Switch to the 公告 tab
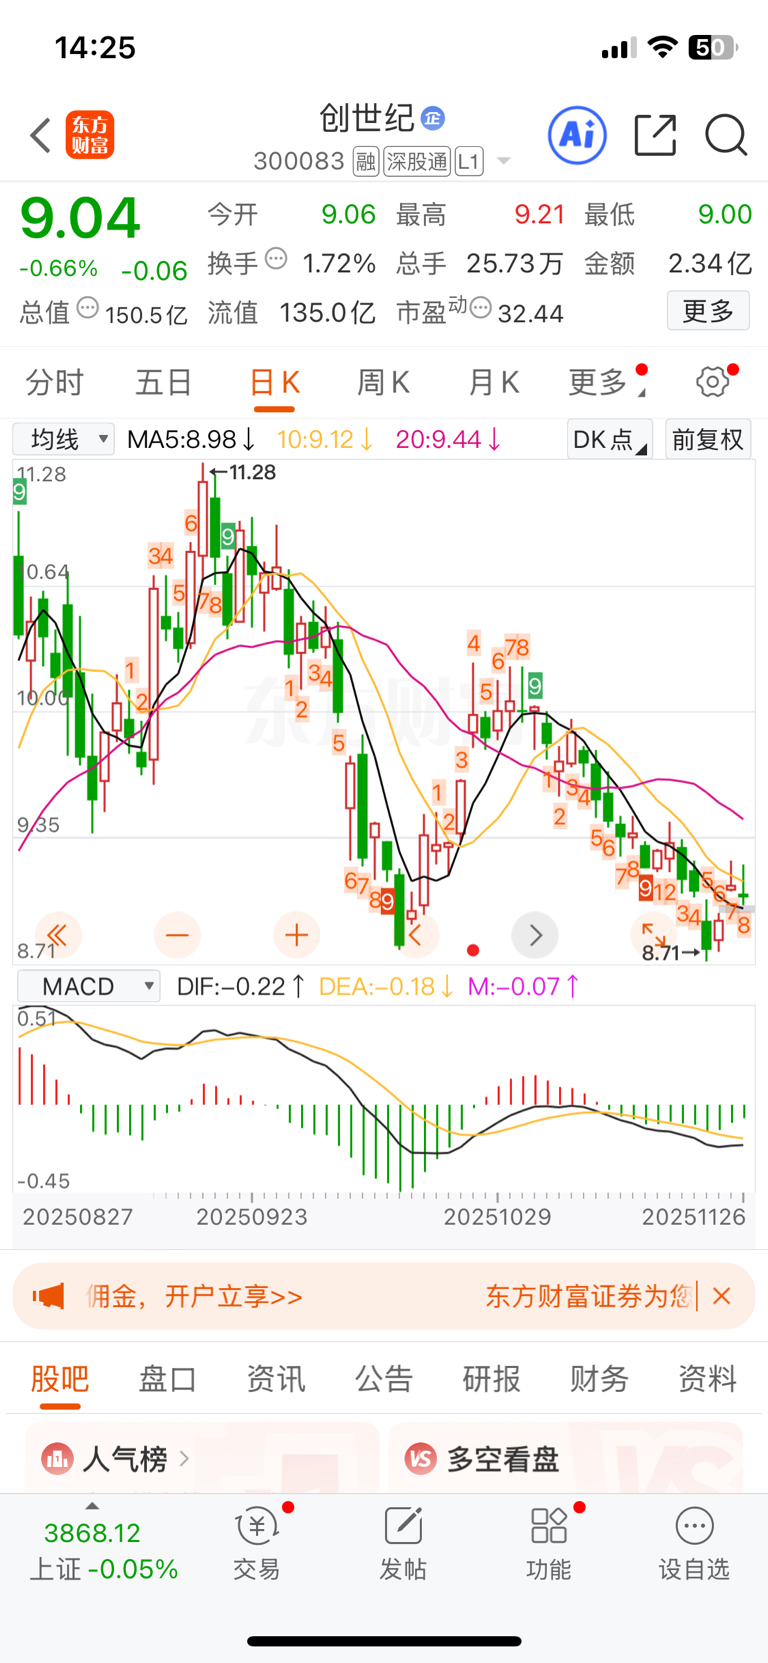 click(x=383, y=1378)
